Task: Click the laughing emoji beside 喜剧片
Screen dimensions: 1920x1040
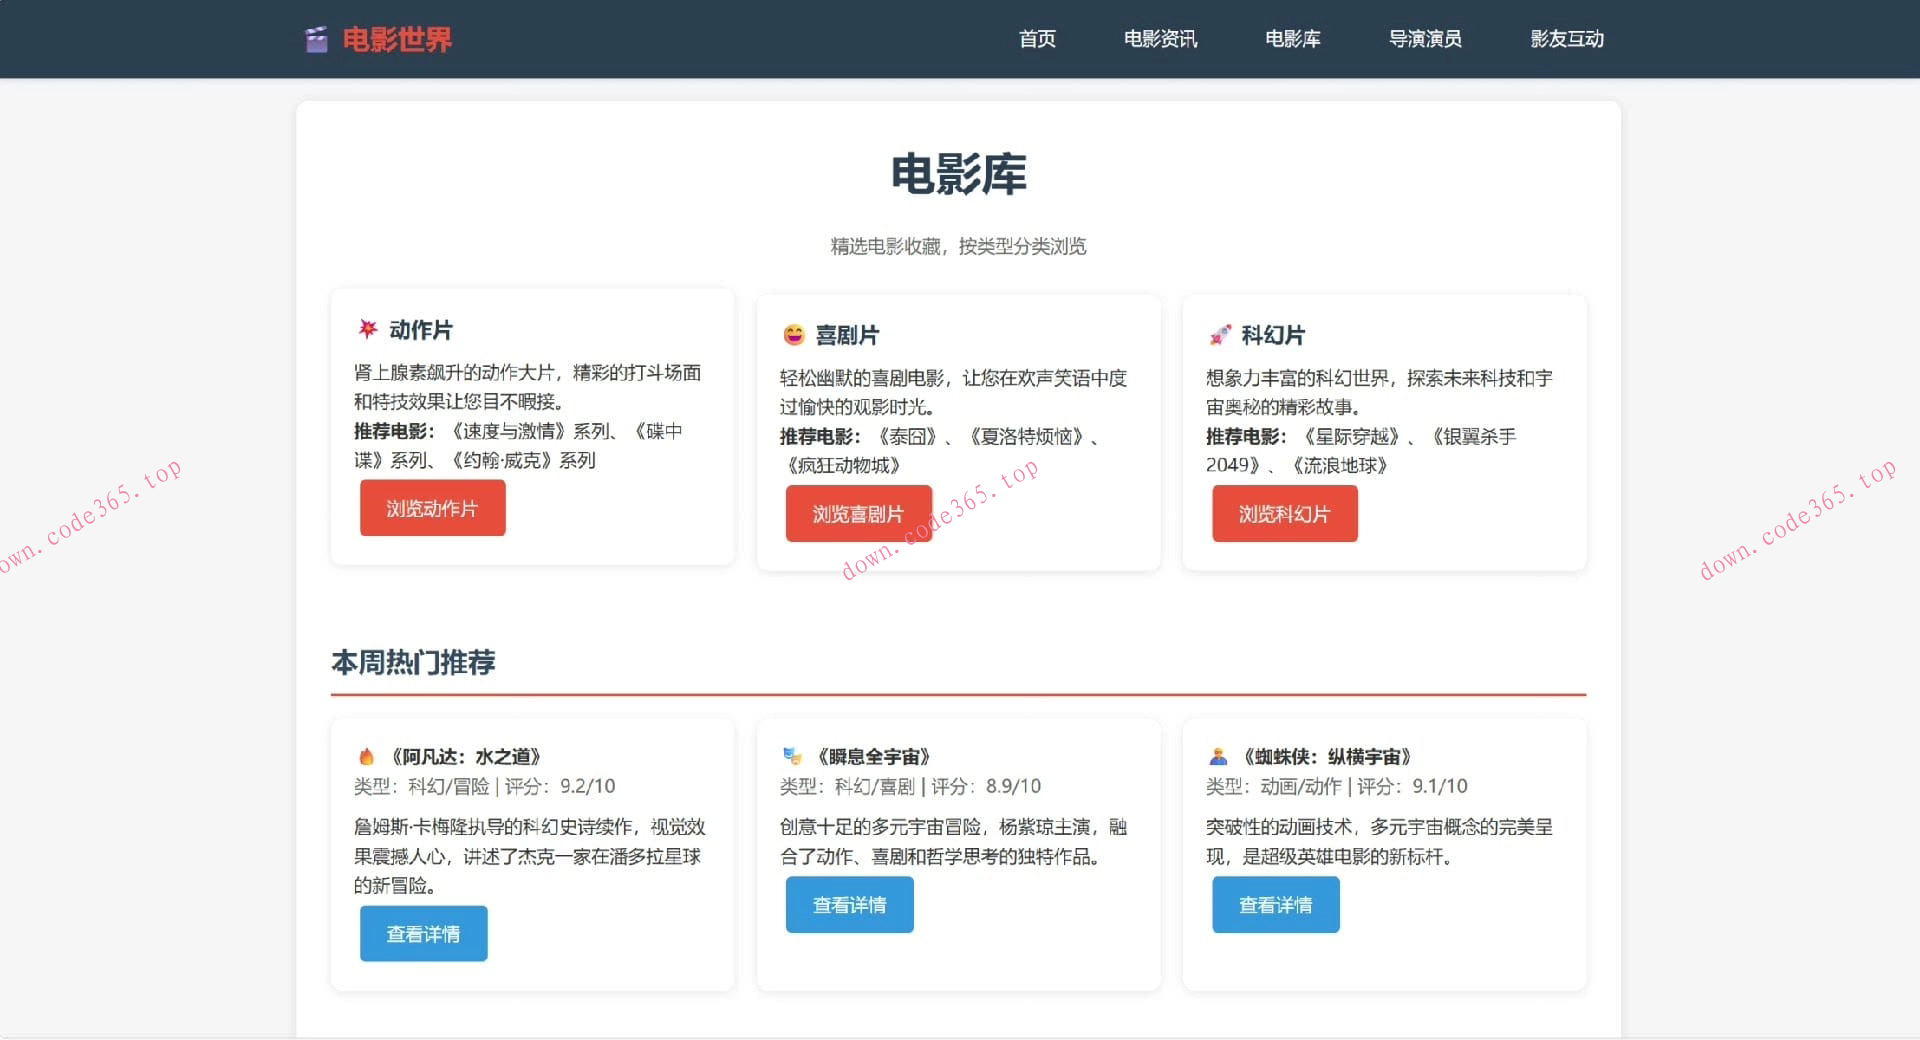Action: tap(792, 334)
